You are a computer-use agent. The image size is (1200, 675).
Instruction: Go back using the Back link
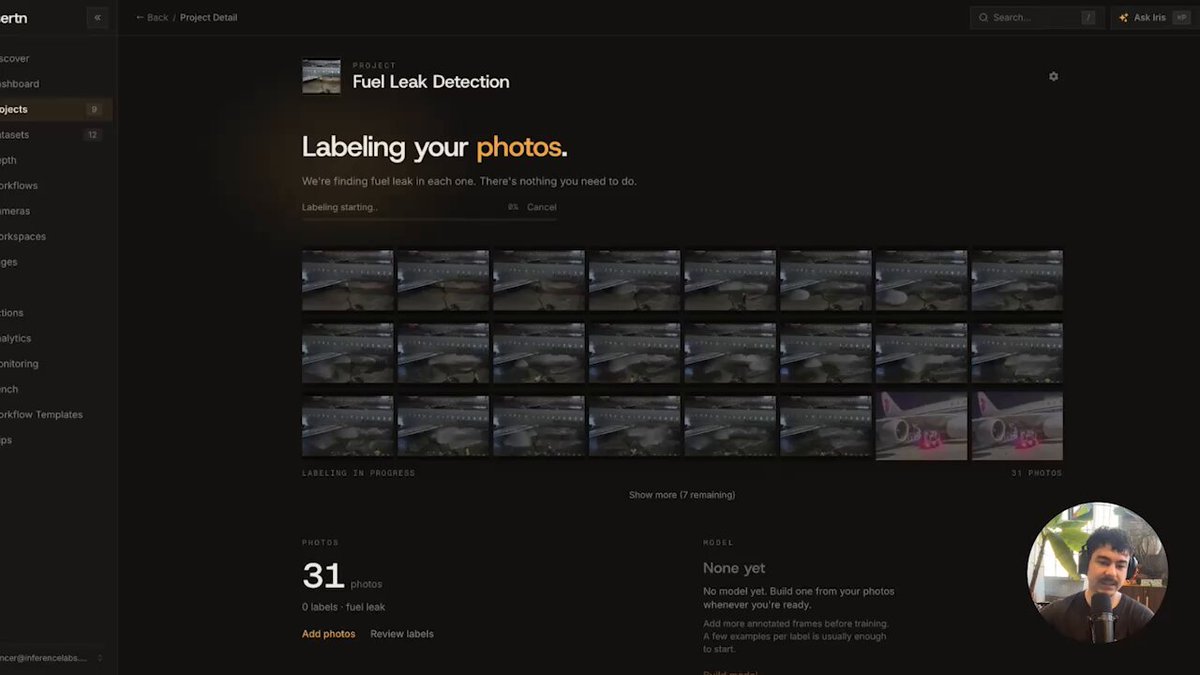pyautogui.click(x=152, y=17)
